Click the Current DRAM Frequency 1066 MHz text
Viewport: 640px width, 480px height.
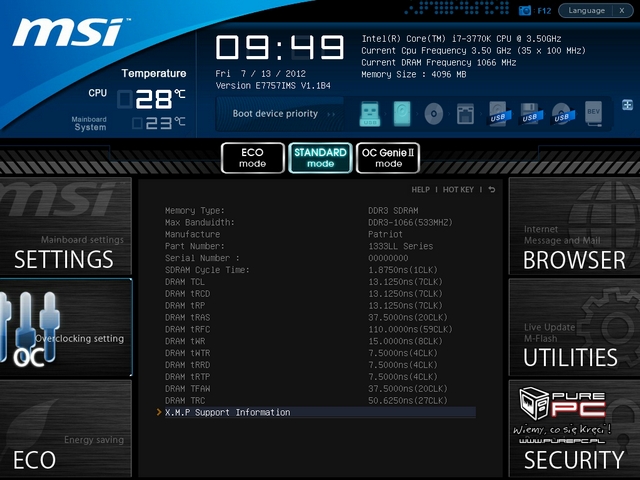pos(439,62)
